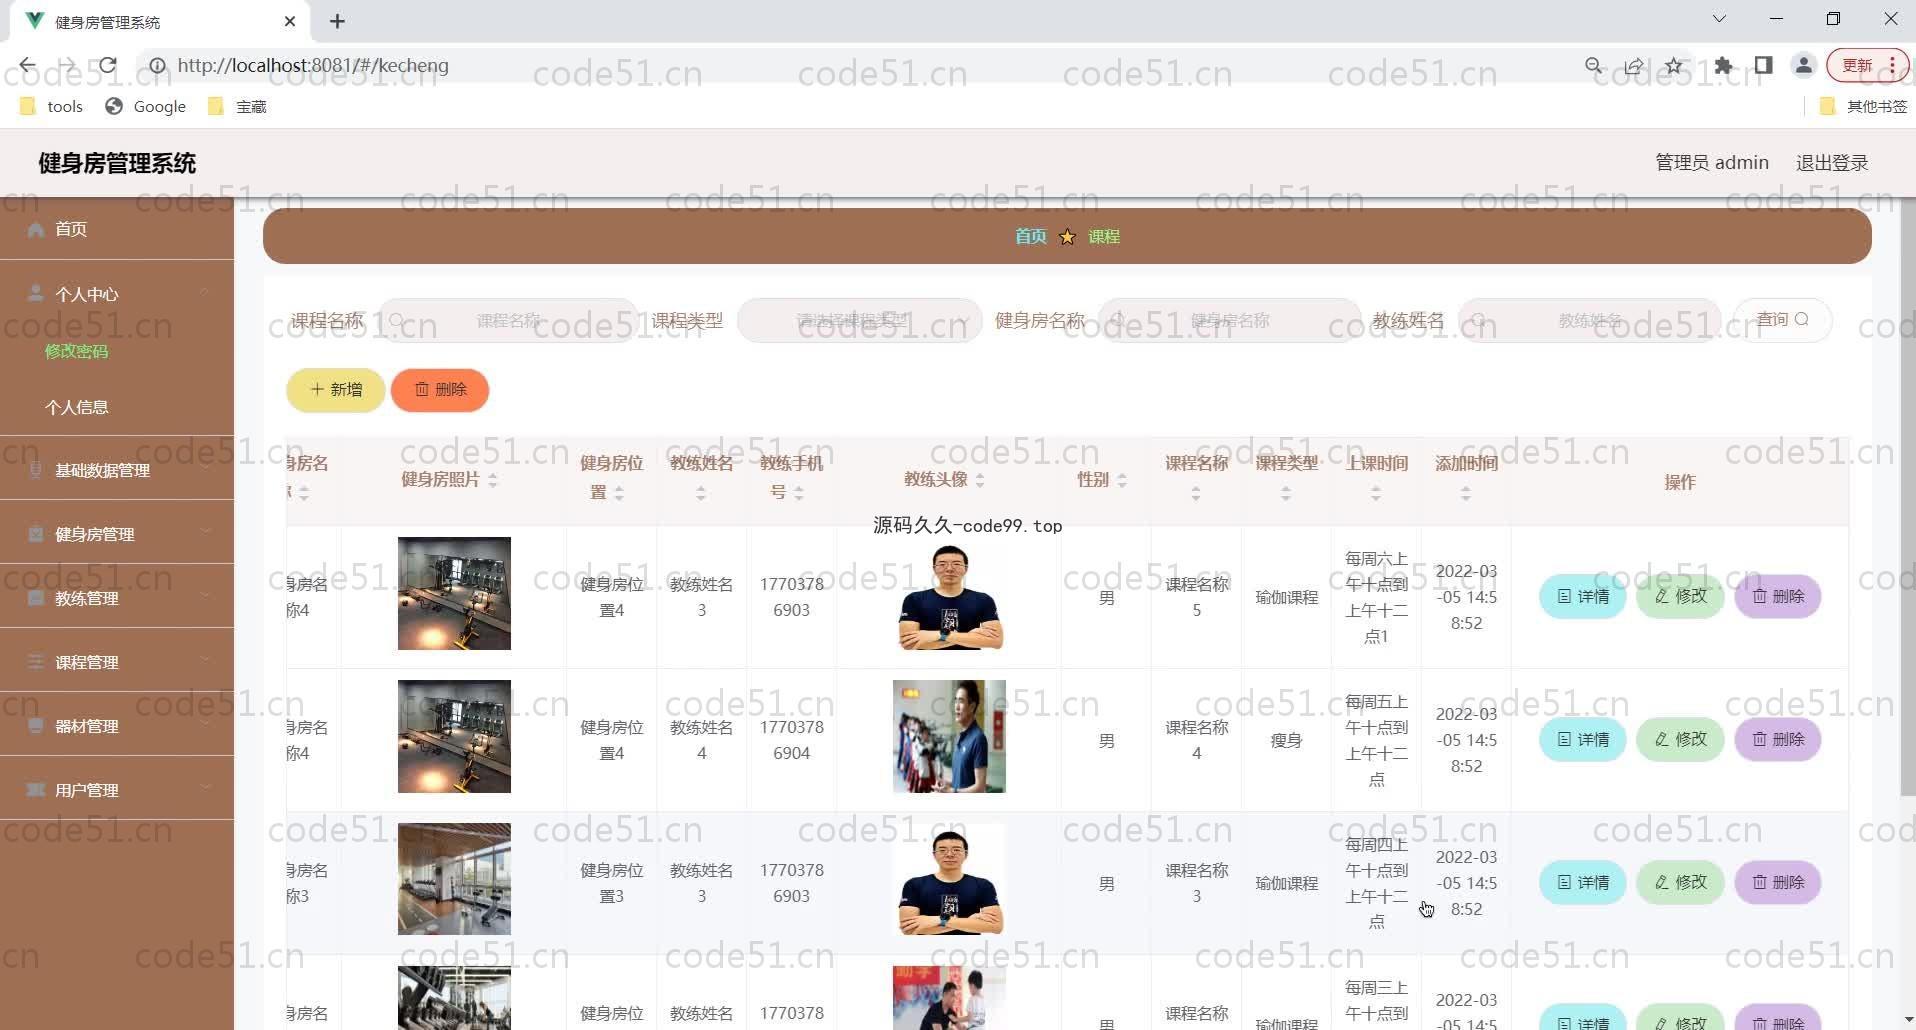Image resolution: width=1916 pixels, height=1030 pixels.
Task: Open coach avatar thumbnail in 课程名称4 row
Action: pyautogui.click(x=949, y=736)
